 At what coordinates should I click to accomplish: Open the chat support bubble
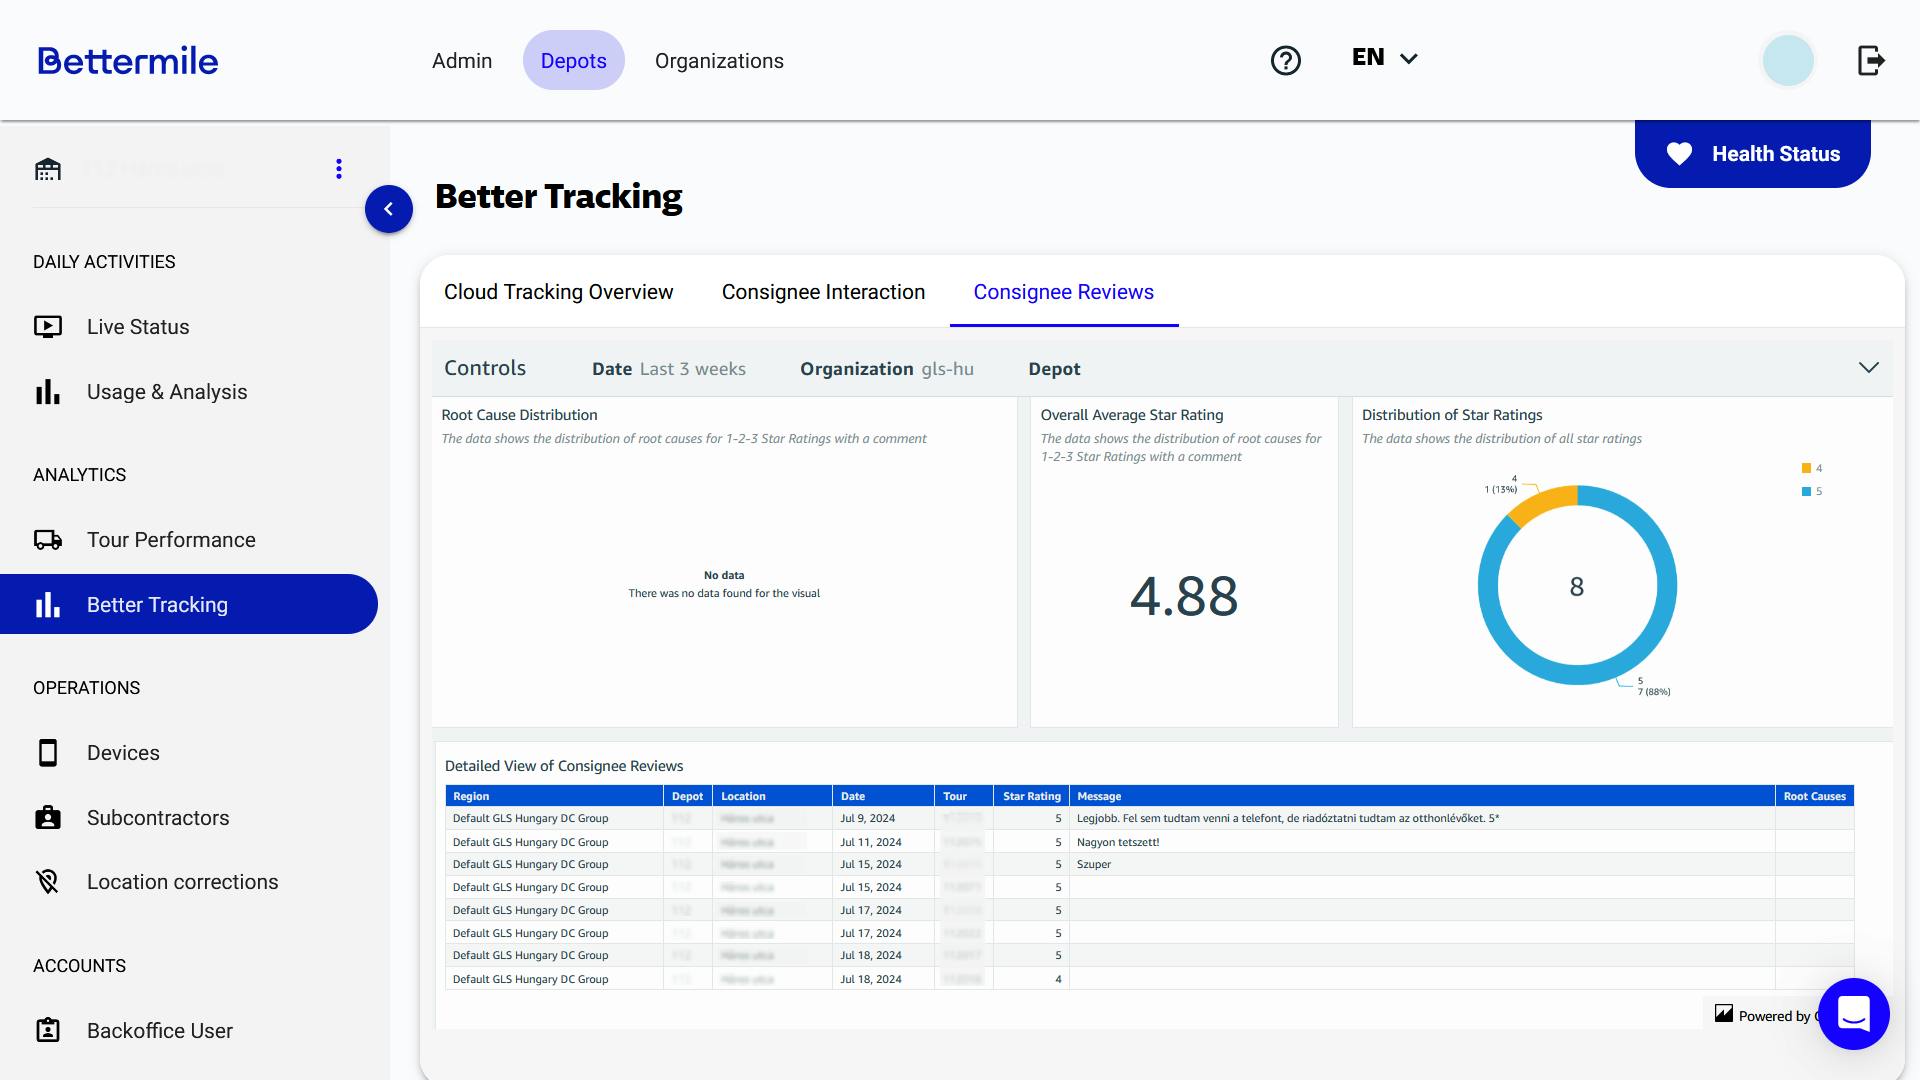1853,1014
